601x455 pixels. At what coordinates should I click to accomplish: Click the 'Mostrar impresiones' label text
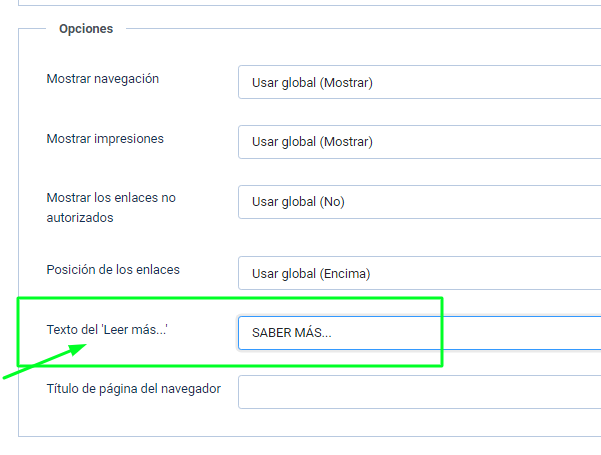click(x=105, y=138)
